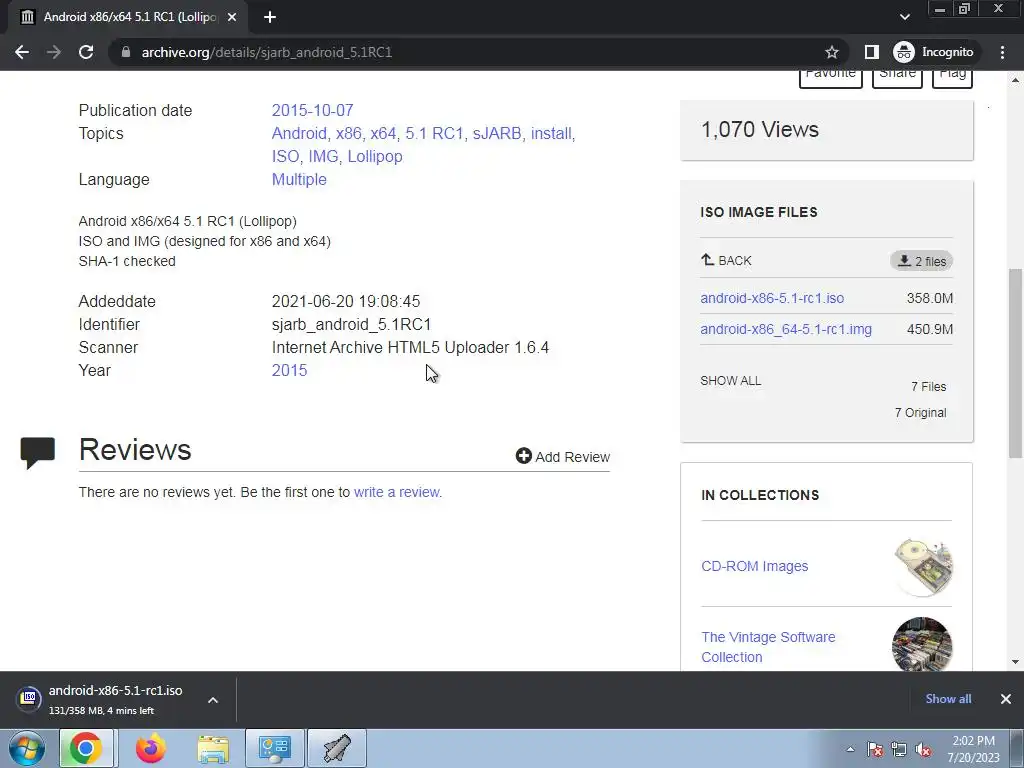Click the Add Review plus icon
The image size is (1024, 768).
click(x=523, y=456)
